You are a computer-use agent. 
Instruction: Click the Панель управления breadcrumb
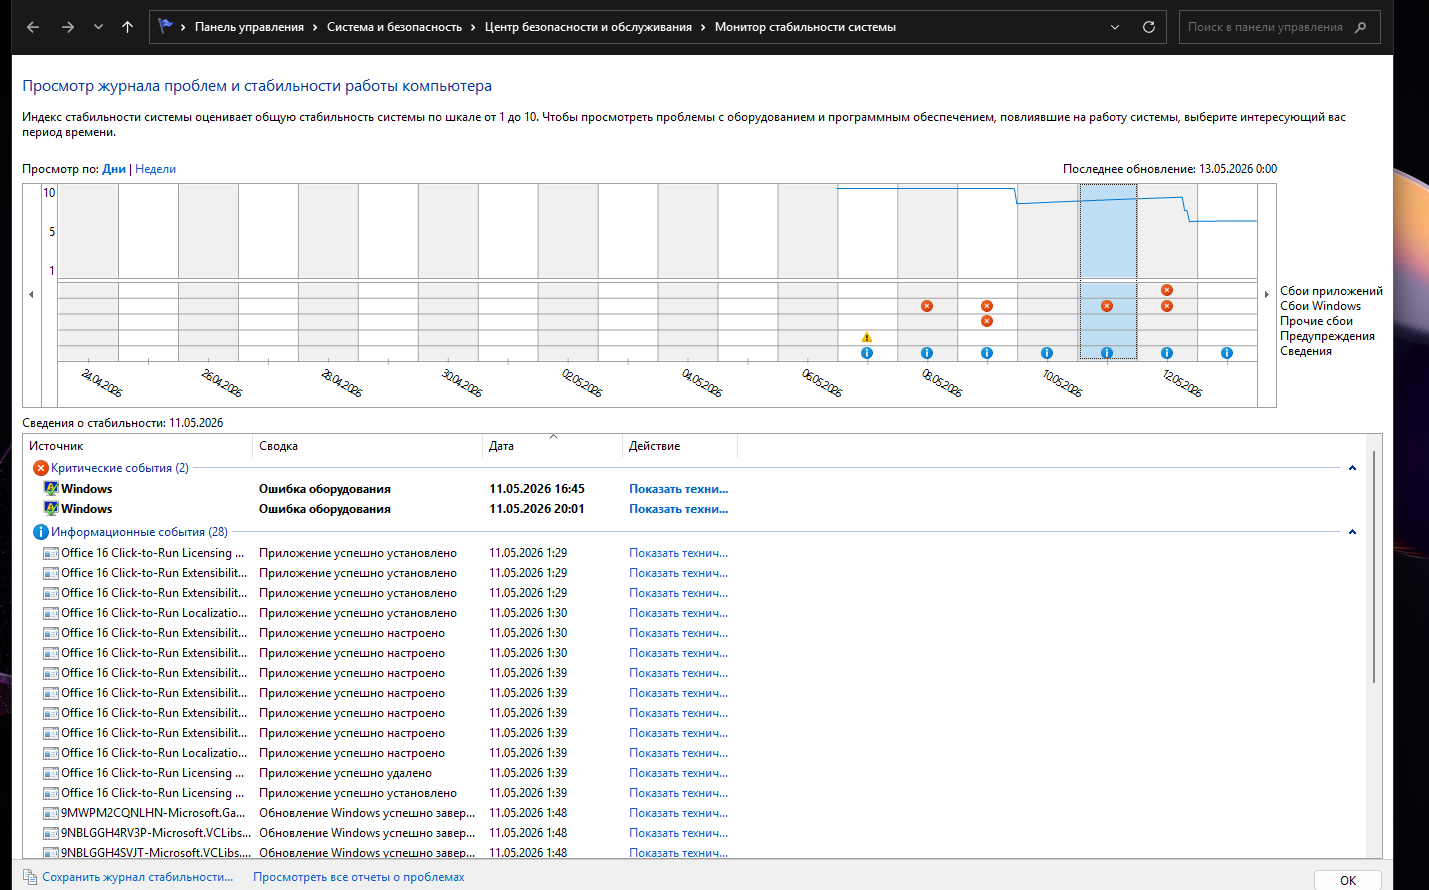(x=249, y=27)
